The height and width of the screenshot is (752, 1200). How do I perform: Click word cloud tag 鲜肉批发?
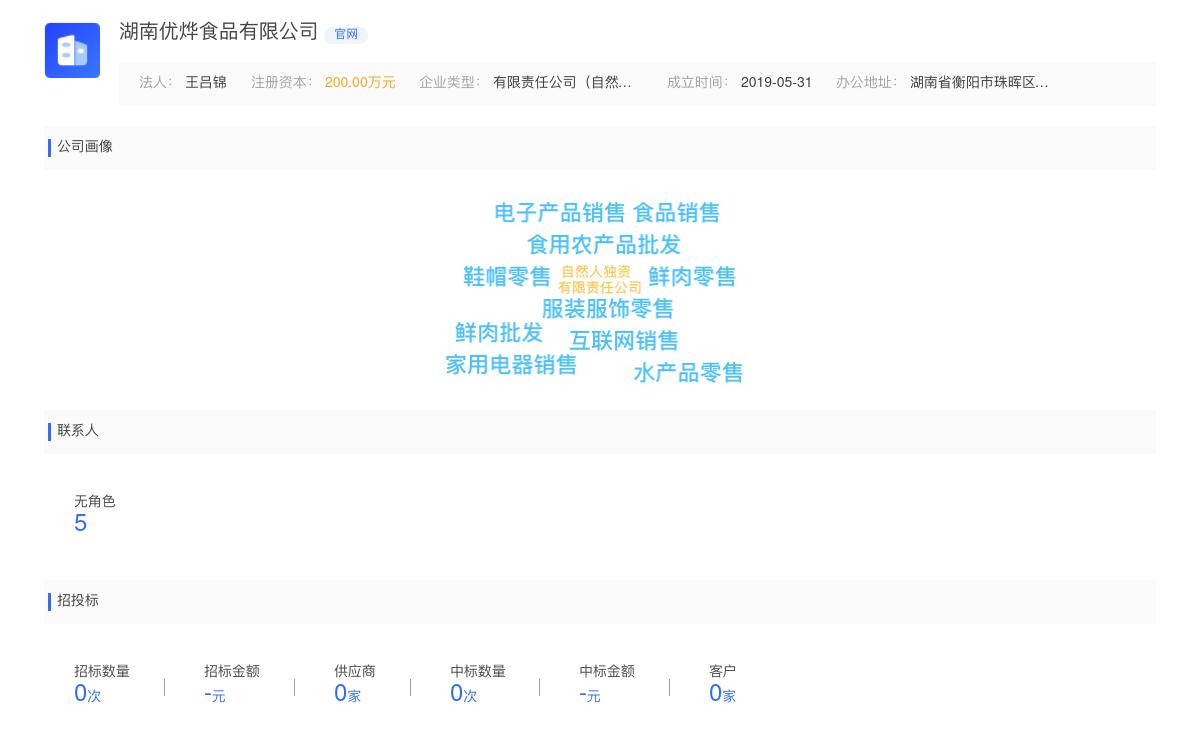tap(499, 333)
